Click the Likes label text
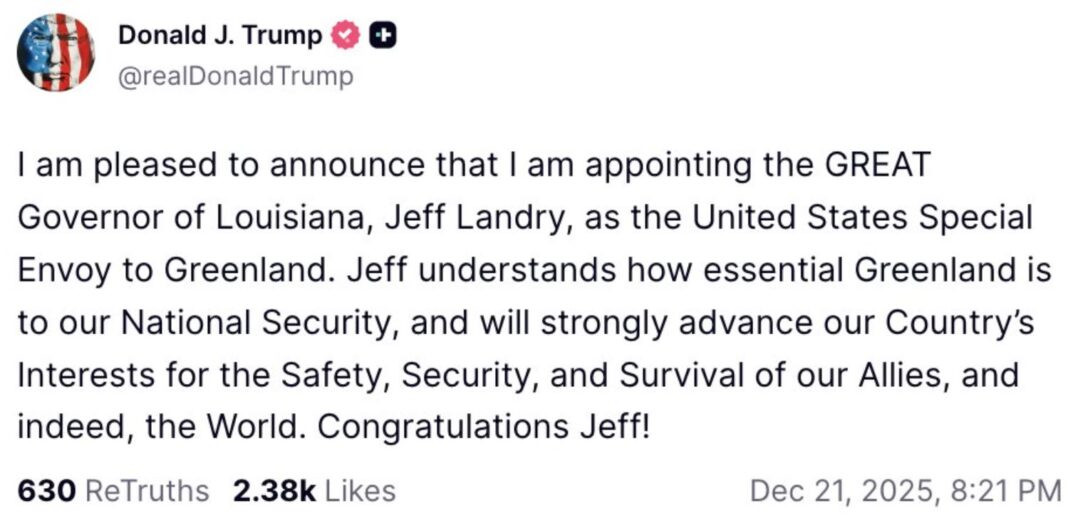 tap(360, 491)
